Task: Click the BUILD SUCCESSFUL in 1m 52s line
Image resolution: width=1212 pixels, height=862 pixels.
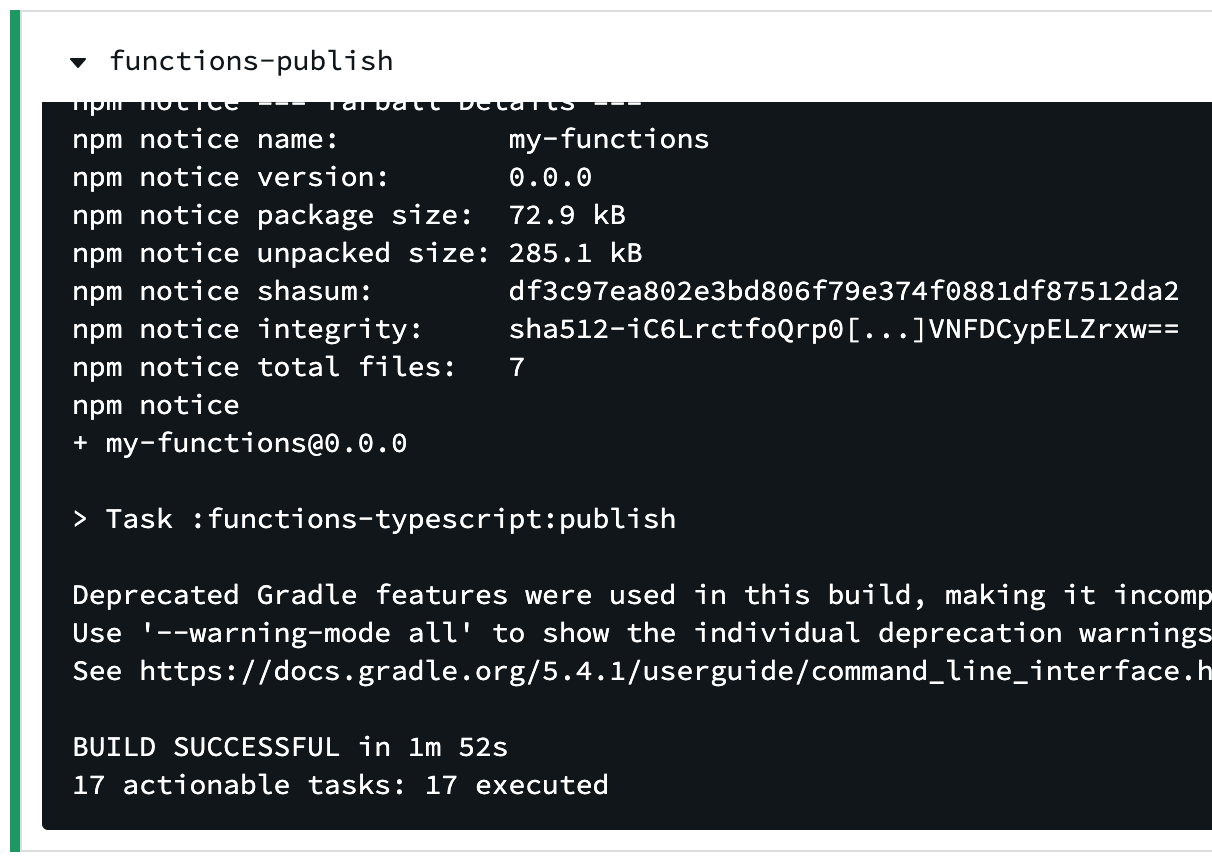Action: (x=290, y=747)
